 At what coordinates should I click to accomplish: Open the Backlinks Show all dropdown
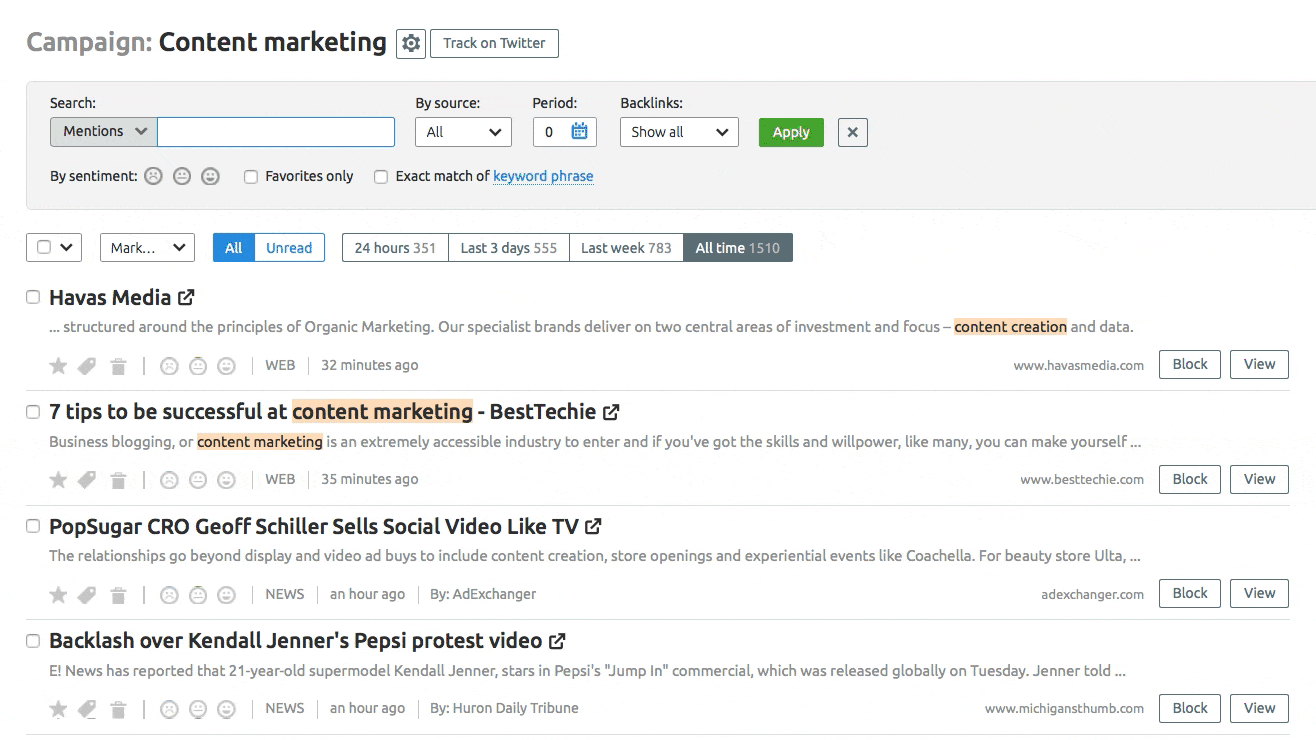679,132
